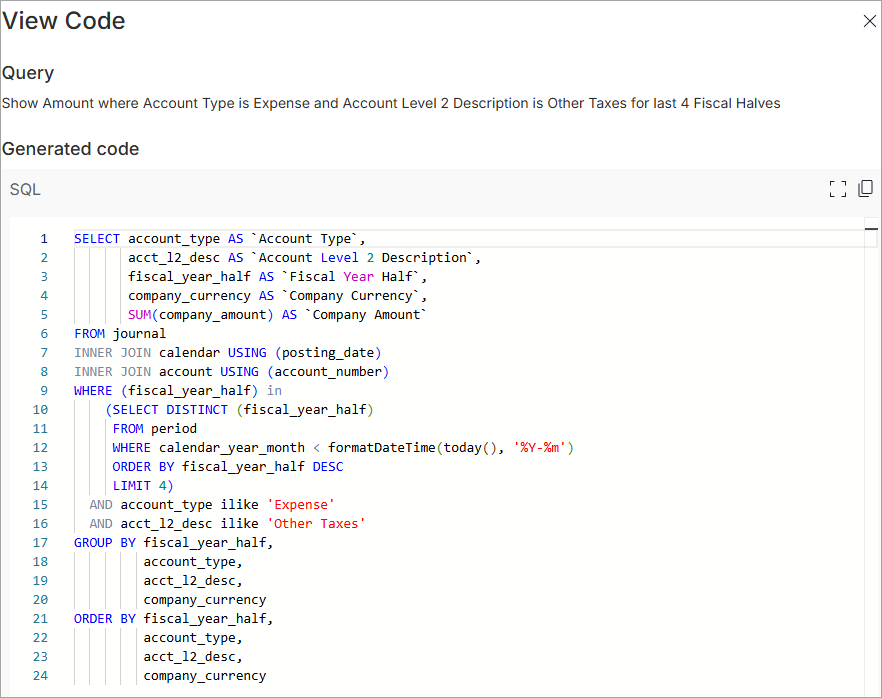Viewport: 882px width, 698px height.
Task: Click line number 1 in the code editor
Action: tap(44, 238)
